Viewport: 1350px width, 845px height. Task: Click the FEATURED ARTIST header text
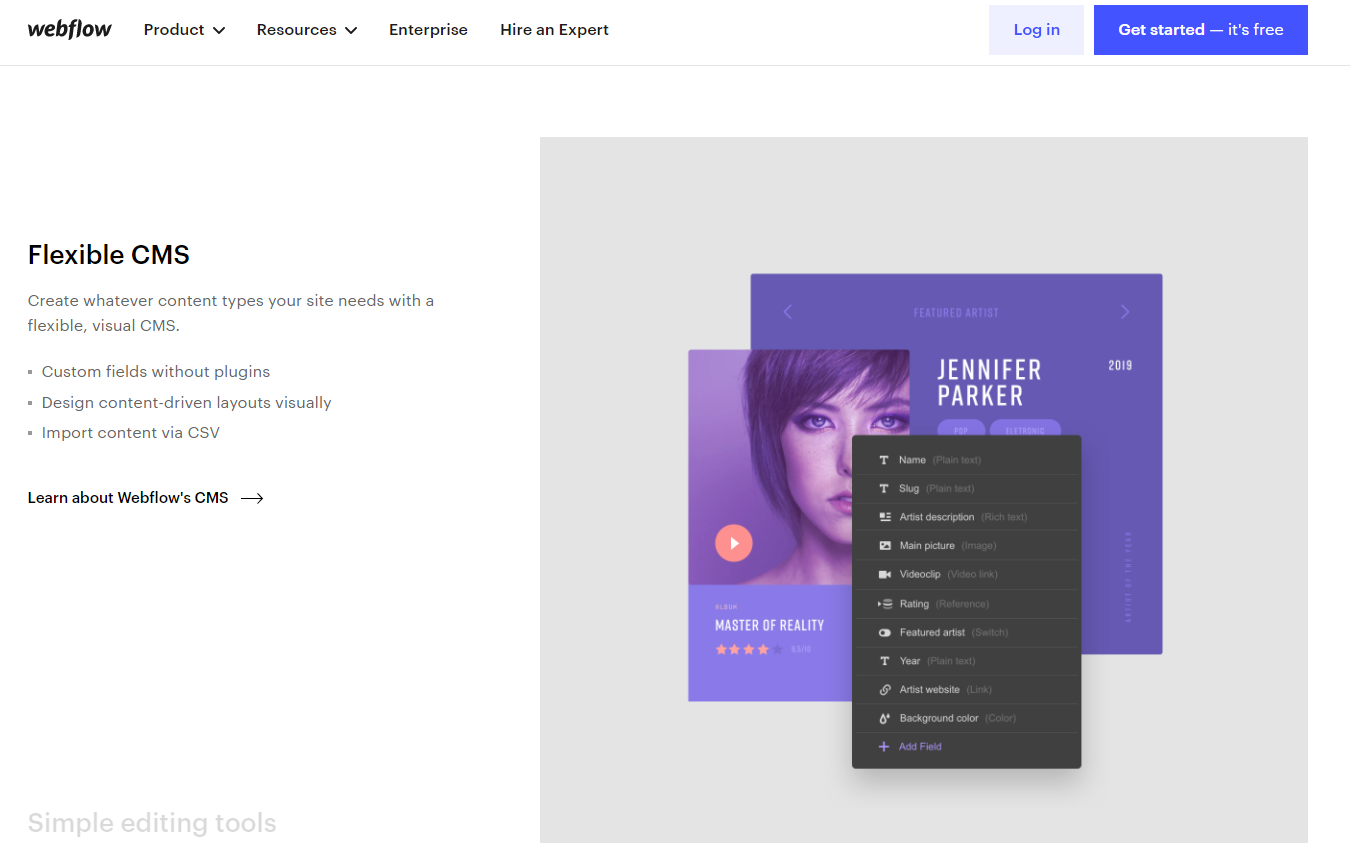(x=956, y=313)
